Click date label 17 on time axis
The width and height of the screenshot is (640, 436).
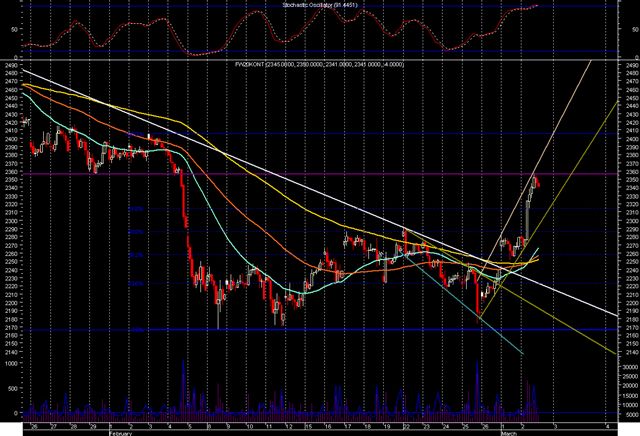point(348,427)
